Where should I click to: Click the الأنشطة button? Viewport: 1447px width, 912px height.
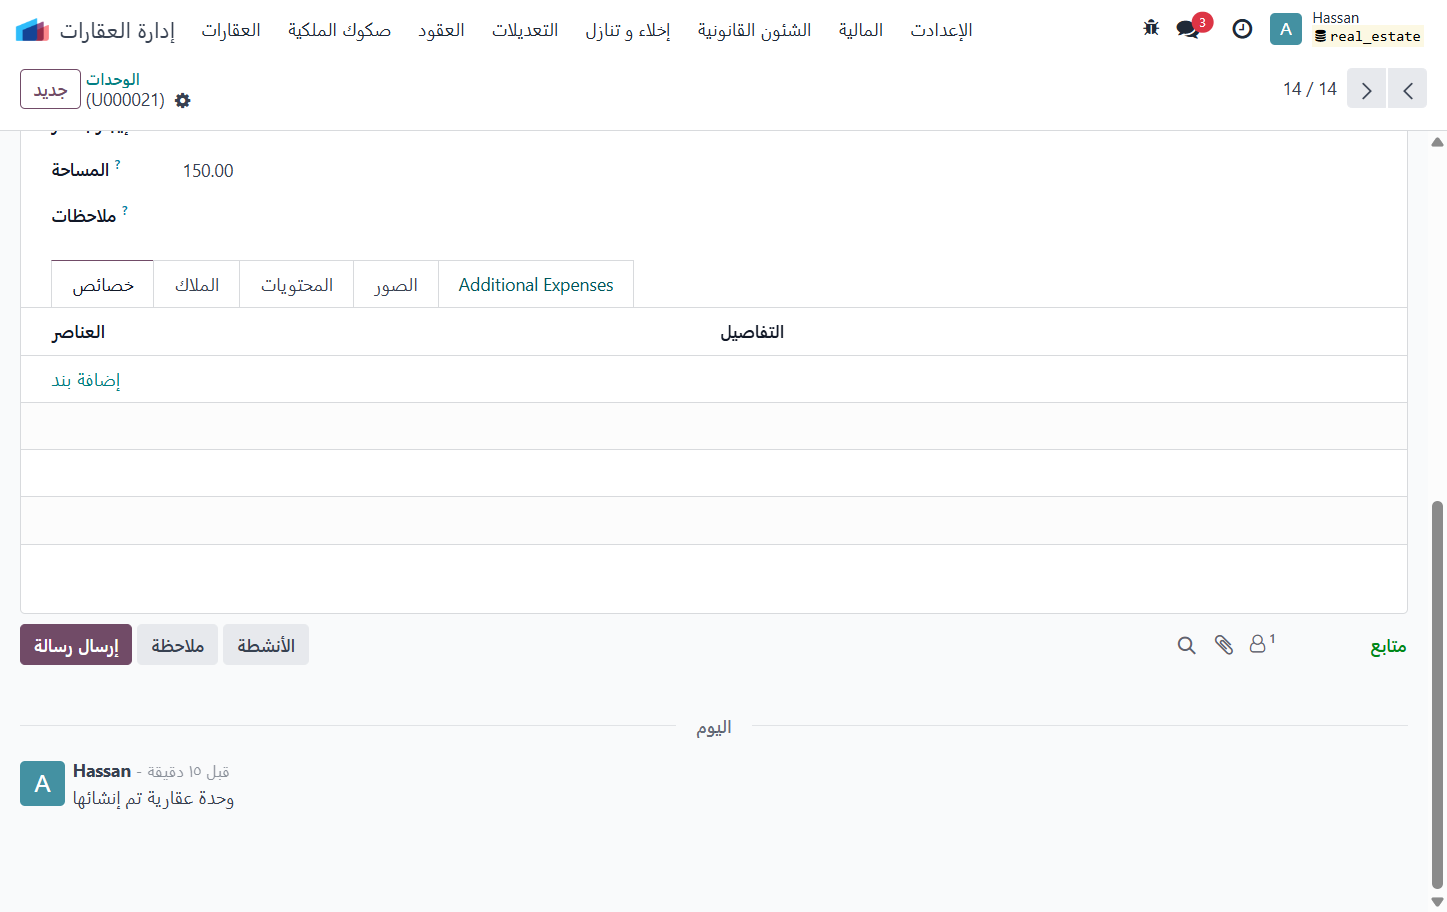pos(266,645)
